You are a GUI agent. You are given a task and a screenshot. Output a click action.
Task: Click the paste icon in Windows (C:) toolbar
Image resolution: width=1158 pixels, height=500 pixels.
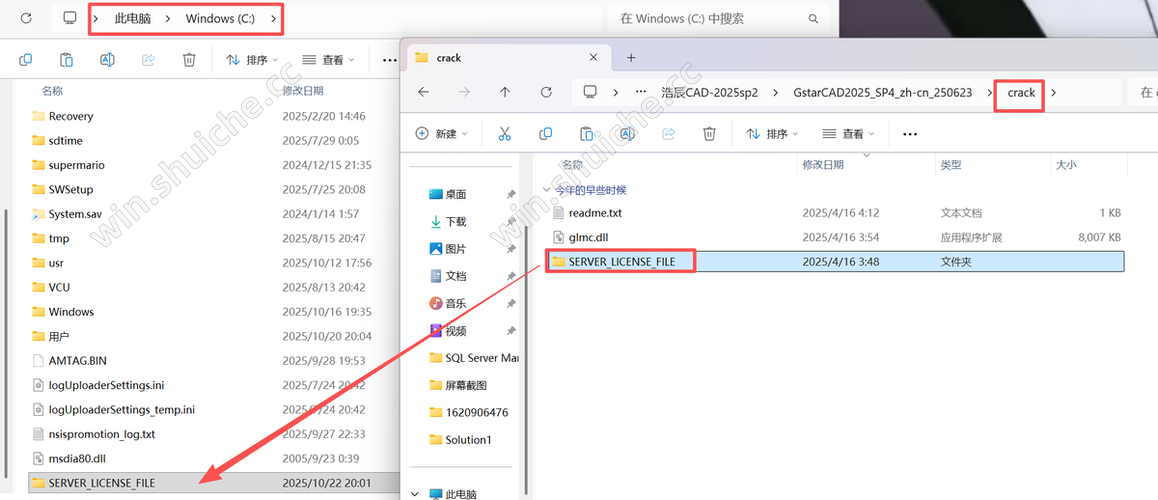click(x=66, y=60)
